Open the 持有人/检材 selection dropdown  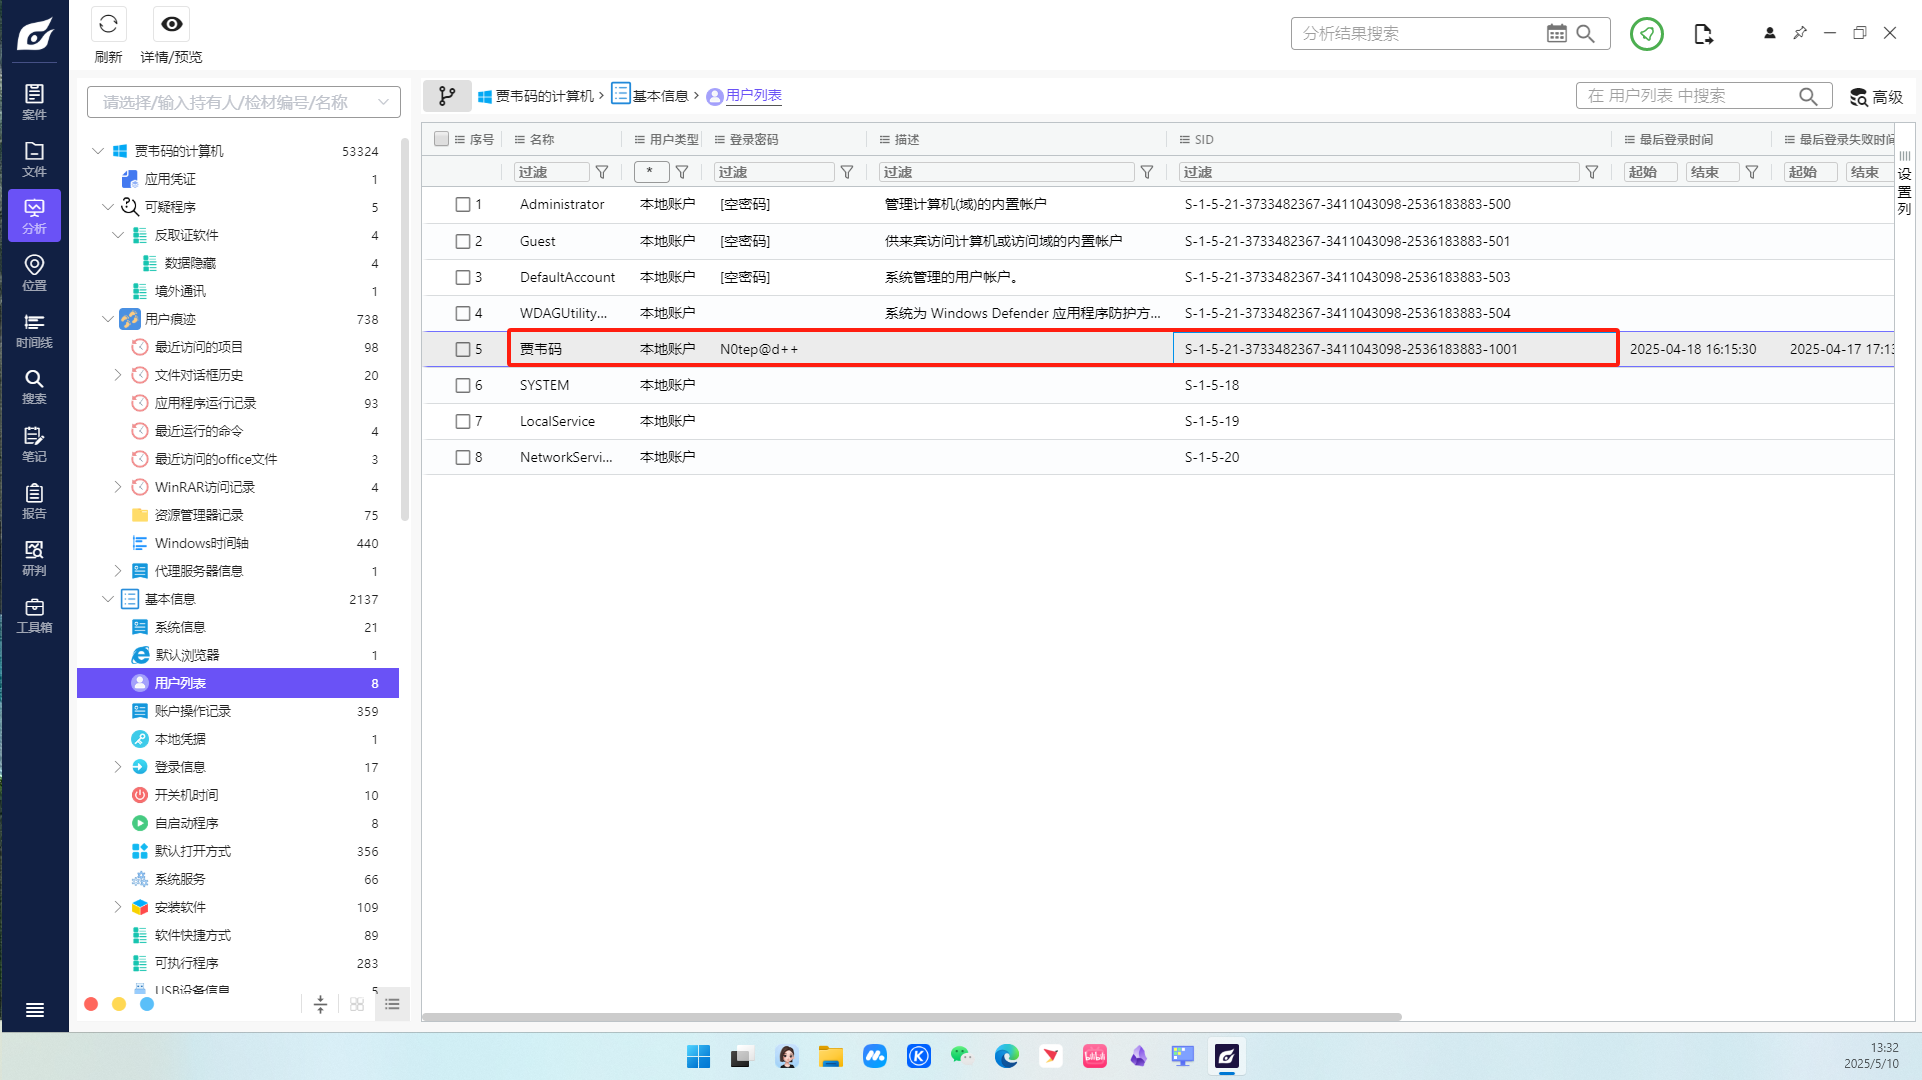(243, 102)
